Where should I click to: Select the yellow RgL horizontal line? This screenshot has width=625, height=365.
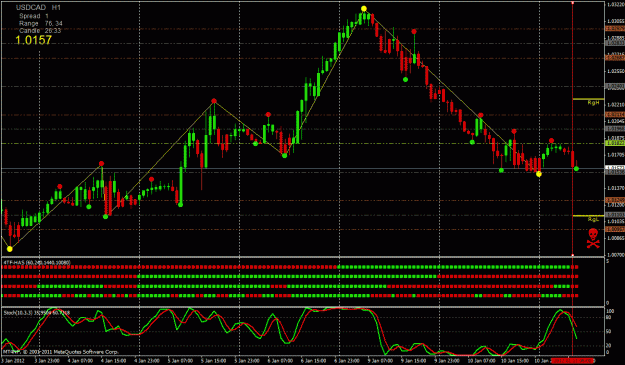[588, 216]
